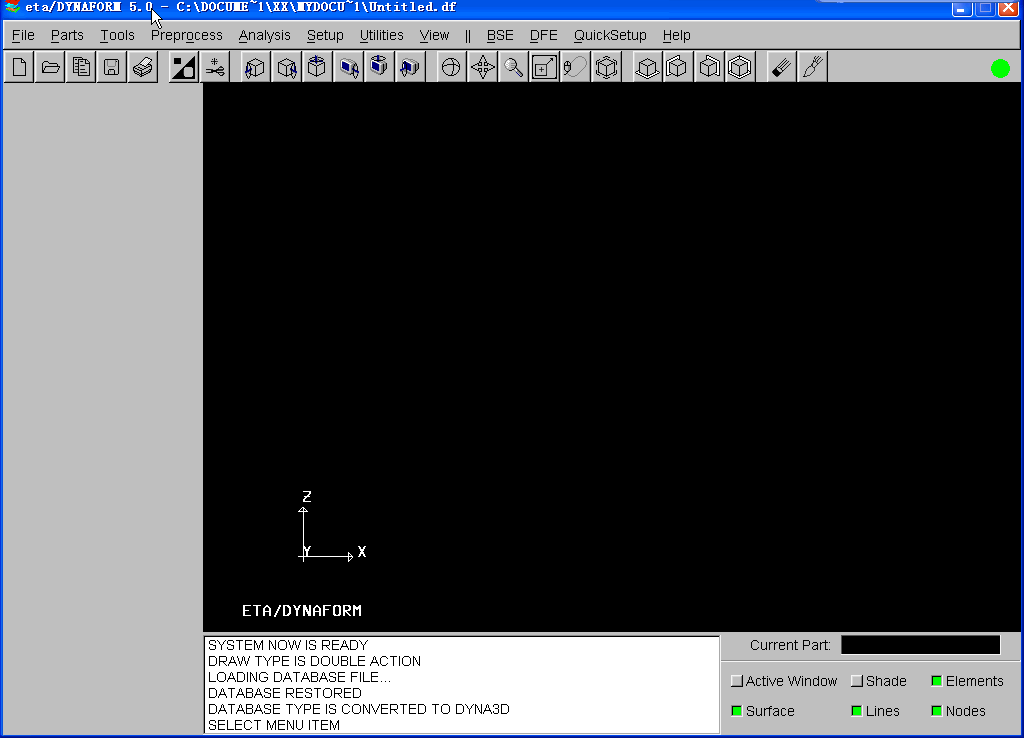The width and height of the screenshot is (1024, 738).
Task: Click the Print toolbar icon
Action: tap(142, 67)
